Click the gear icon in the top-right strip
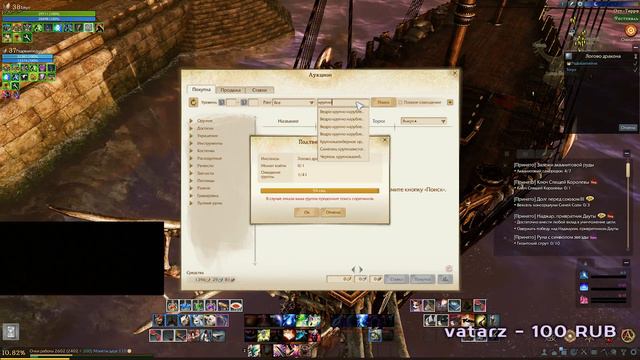 point(580,4)
